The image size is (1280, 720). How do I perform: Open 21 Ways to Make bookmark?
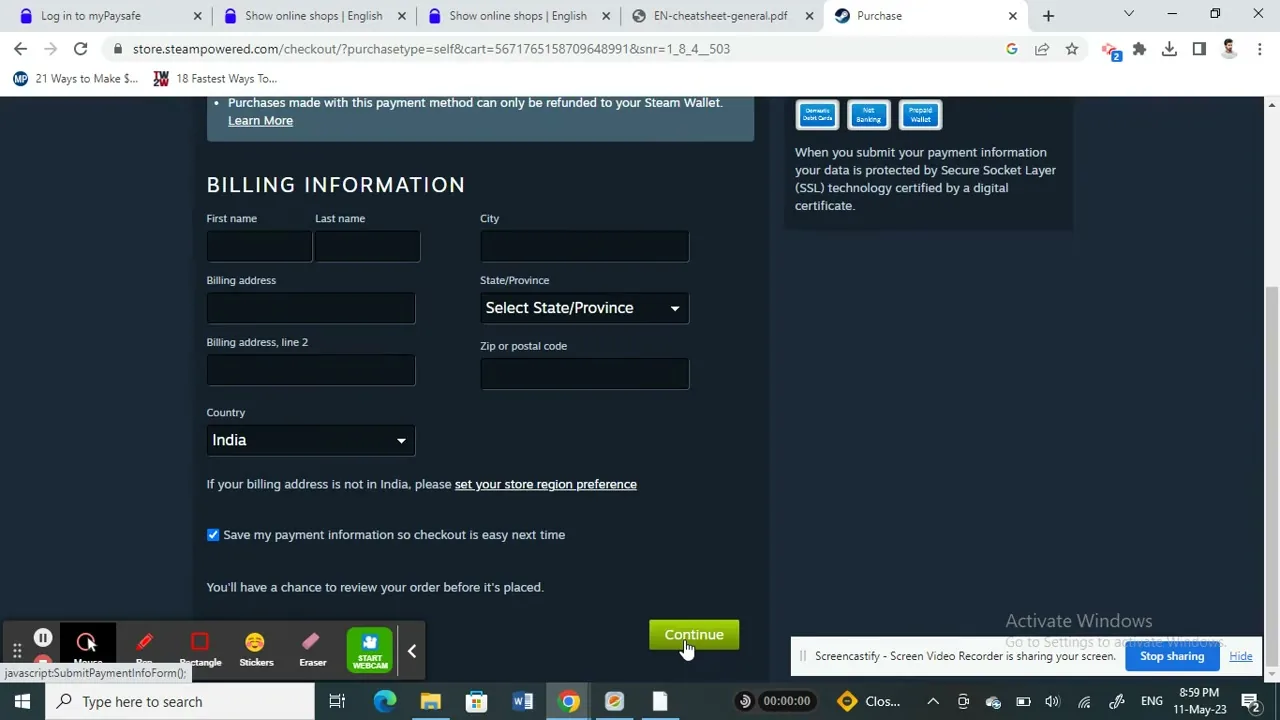point(76,78)
